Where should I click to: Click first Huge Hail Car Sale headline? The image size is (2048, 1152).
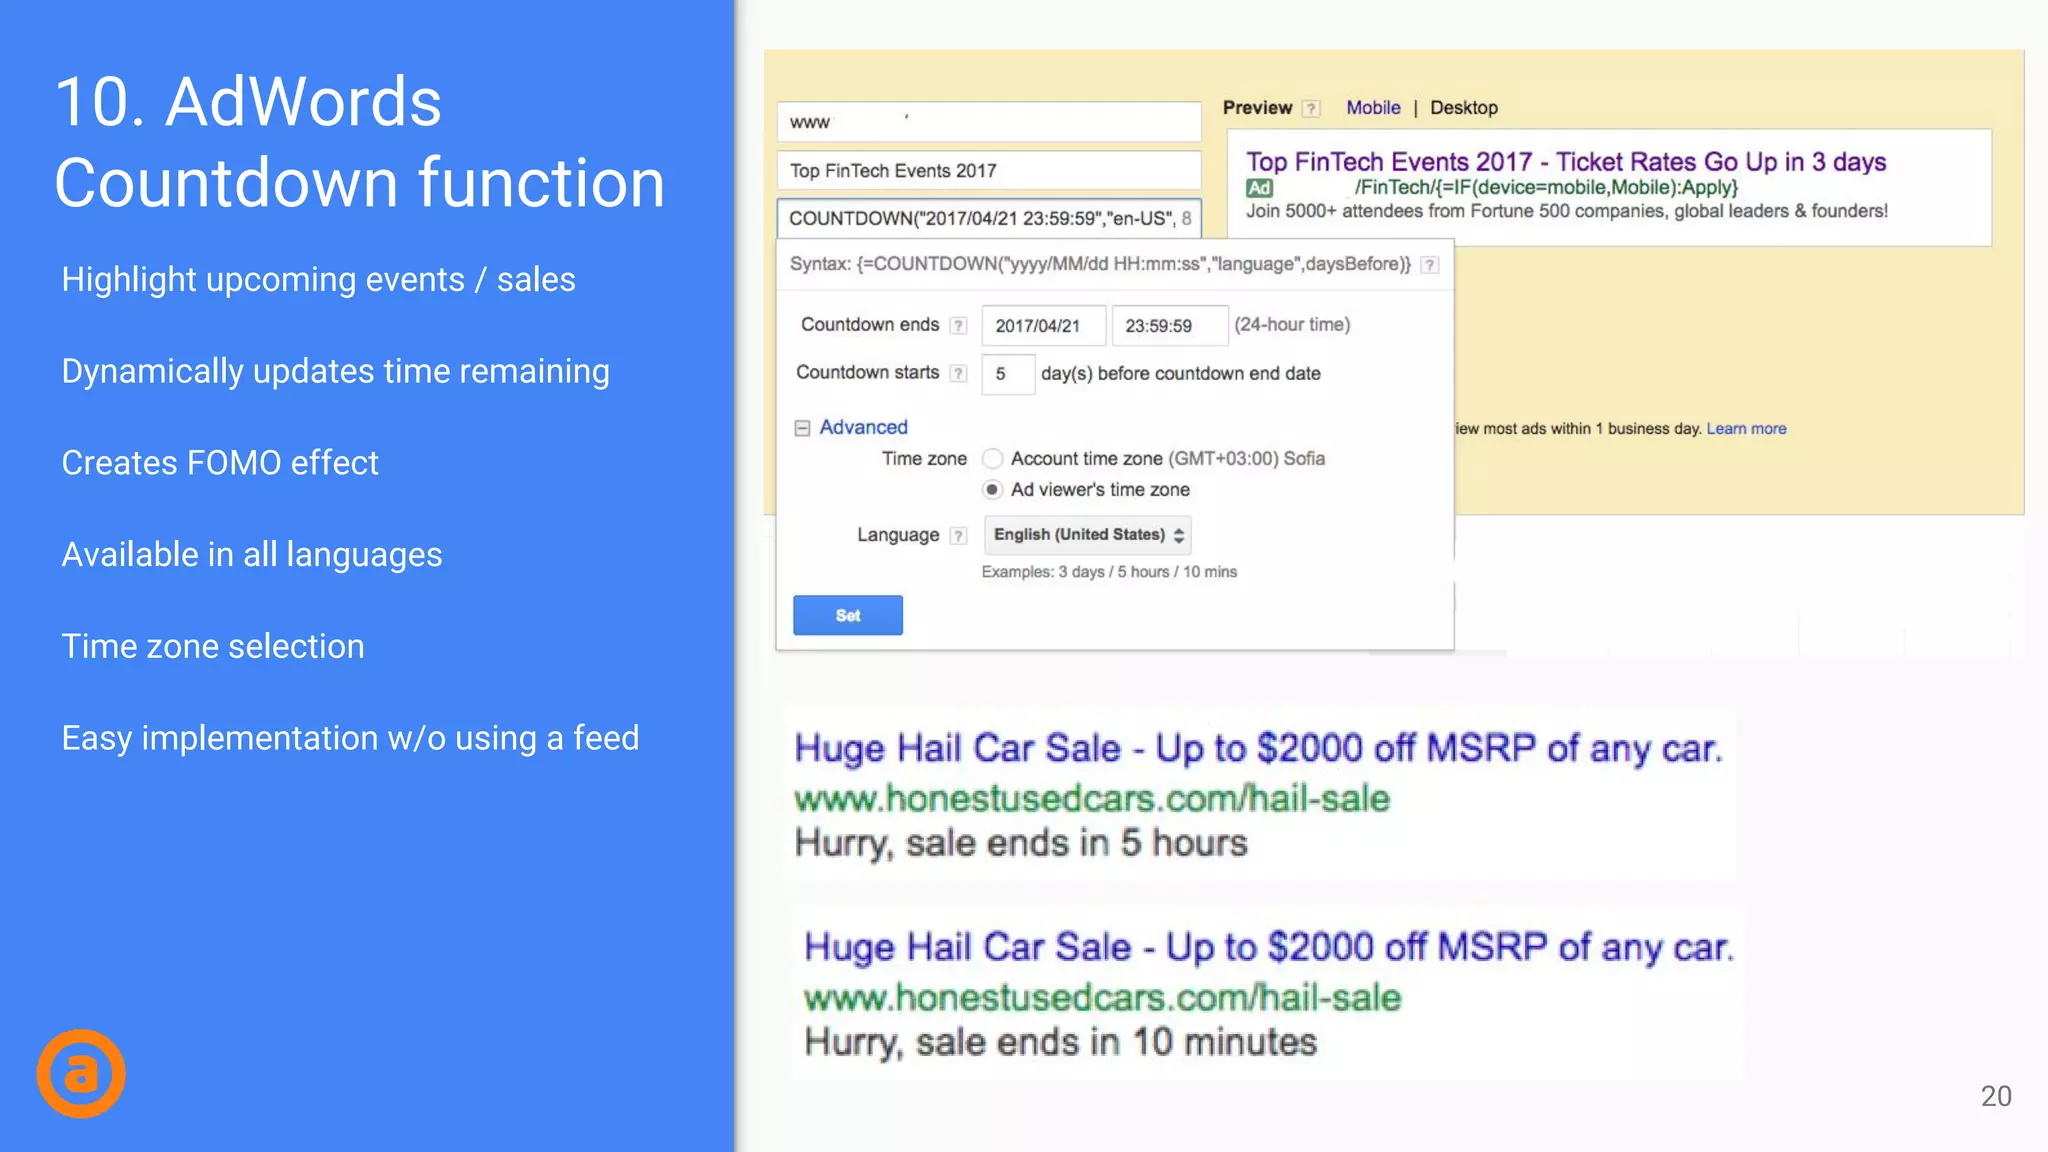(1258, 748)
